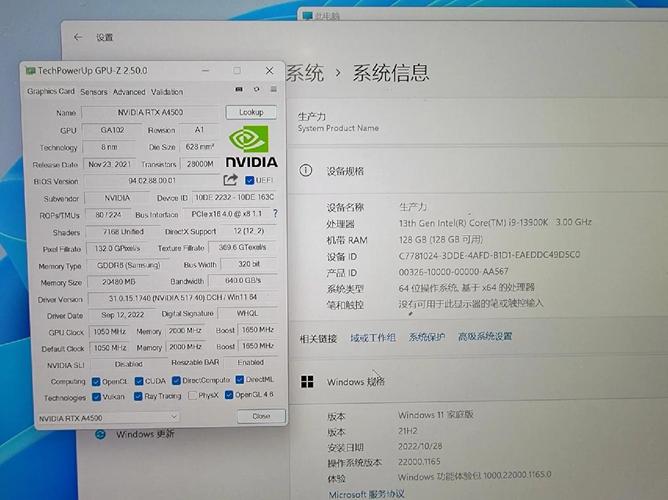Click the 设备 ID value in Settings

click(489, 255)
